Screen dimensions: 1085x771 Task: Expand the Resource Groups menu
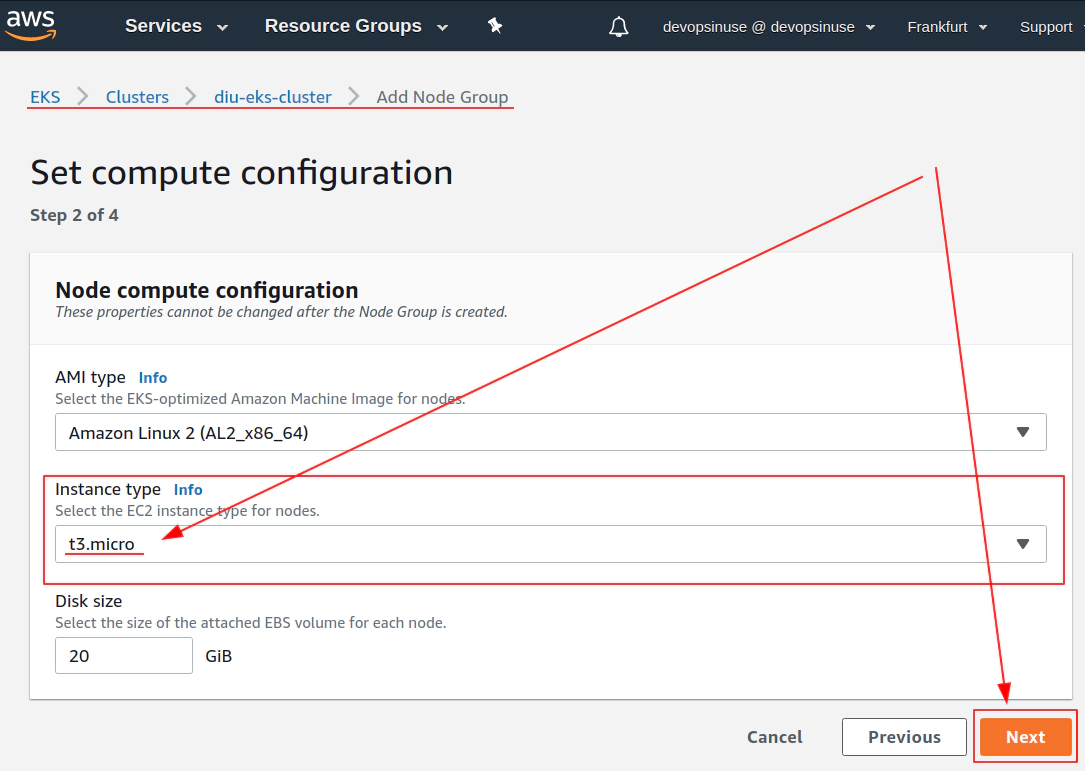(356, 26)
